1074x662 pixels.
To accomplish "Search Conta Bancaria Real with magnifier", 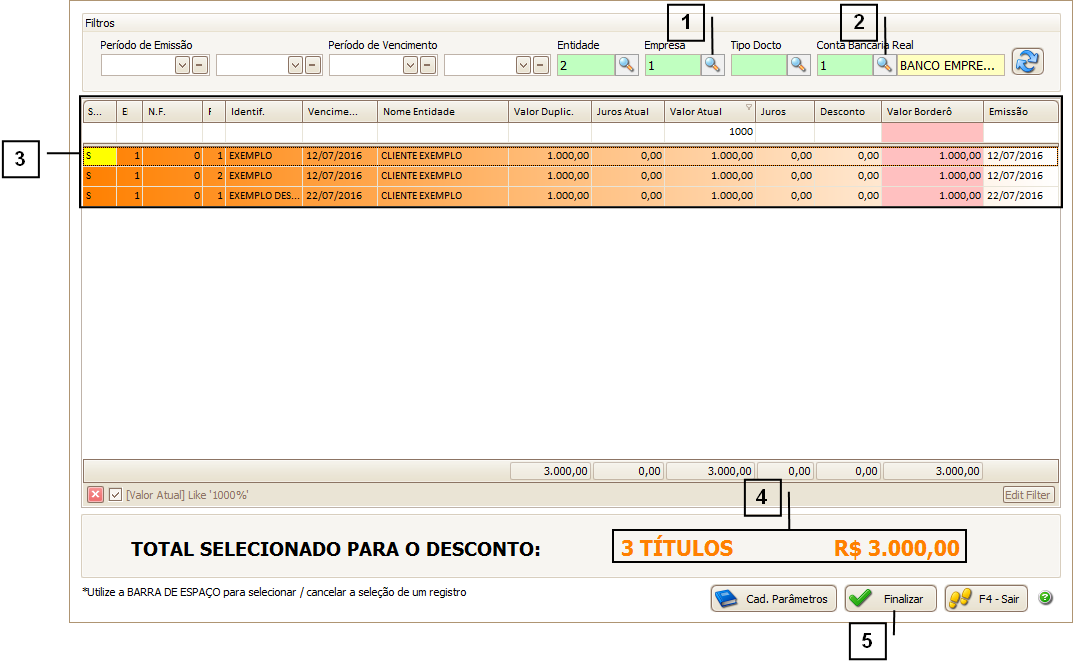I will (884, 65).
